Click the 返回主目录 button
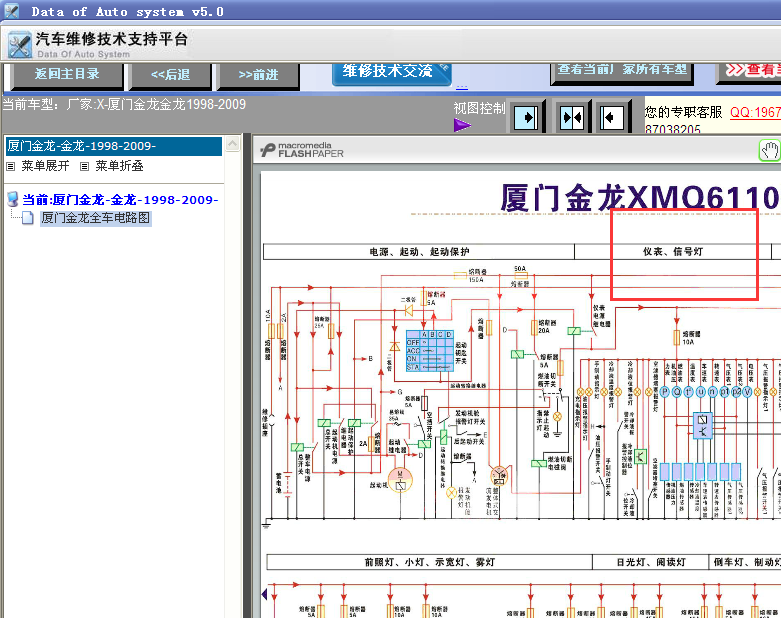 pos(67,74)
